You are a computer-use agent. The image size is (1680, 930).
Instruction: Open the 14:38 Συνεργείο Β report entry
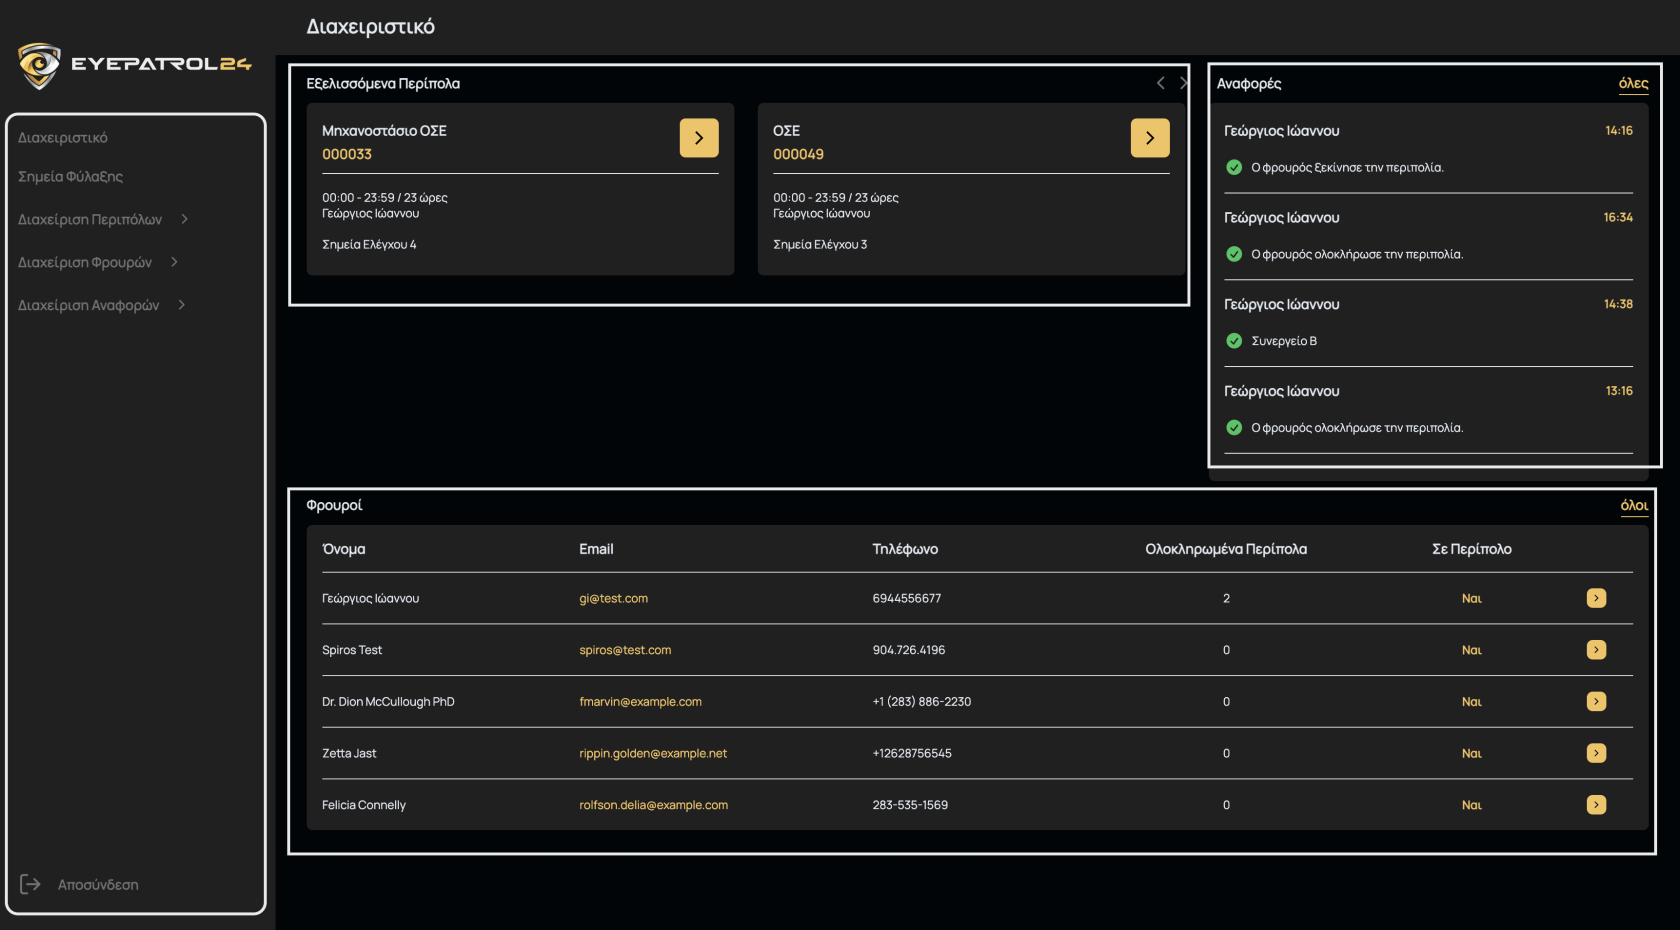(x=1427, y=323)
